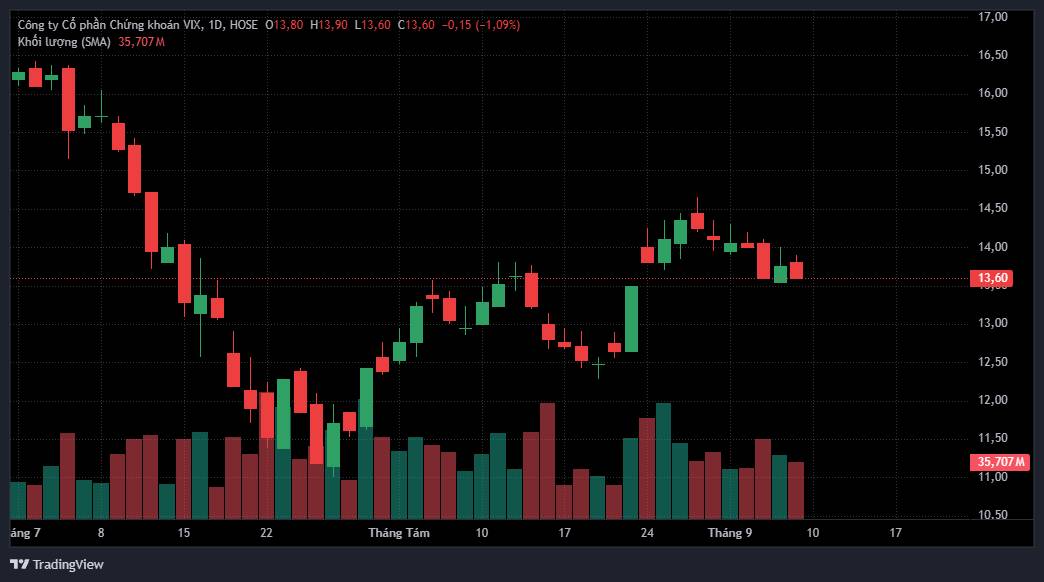Click the 14,50 price axis label
The height and width of the screenshot is (582, 1044).
[993, 208]
